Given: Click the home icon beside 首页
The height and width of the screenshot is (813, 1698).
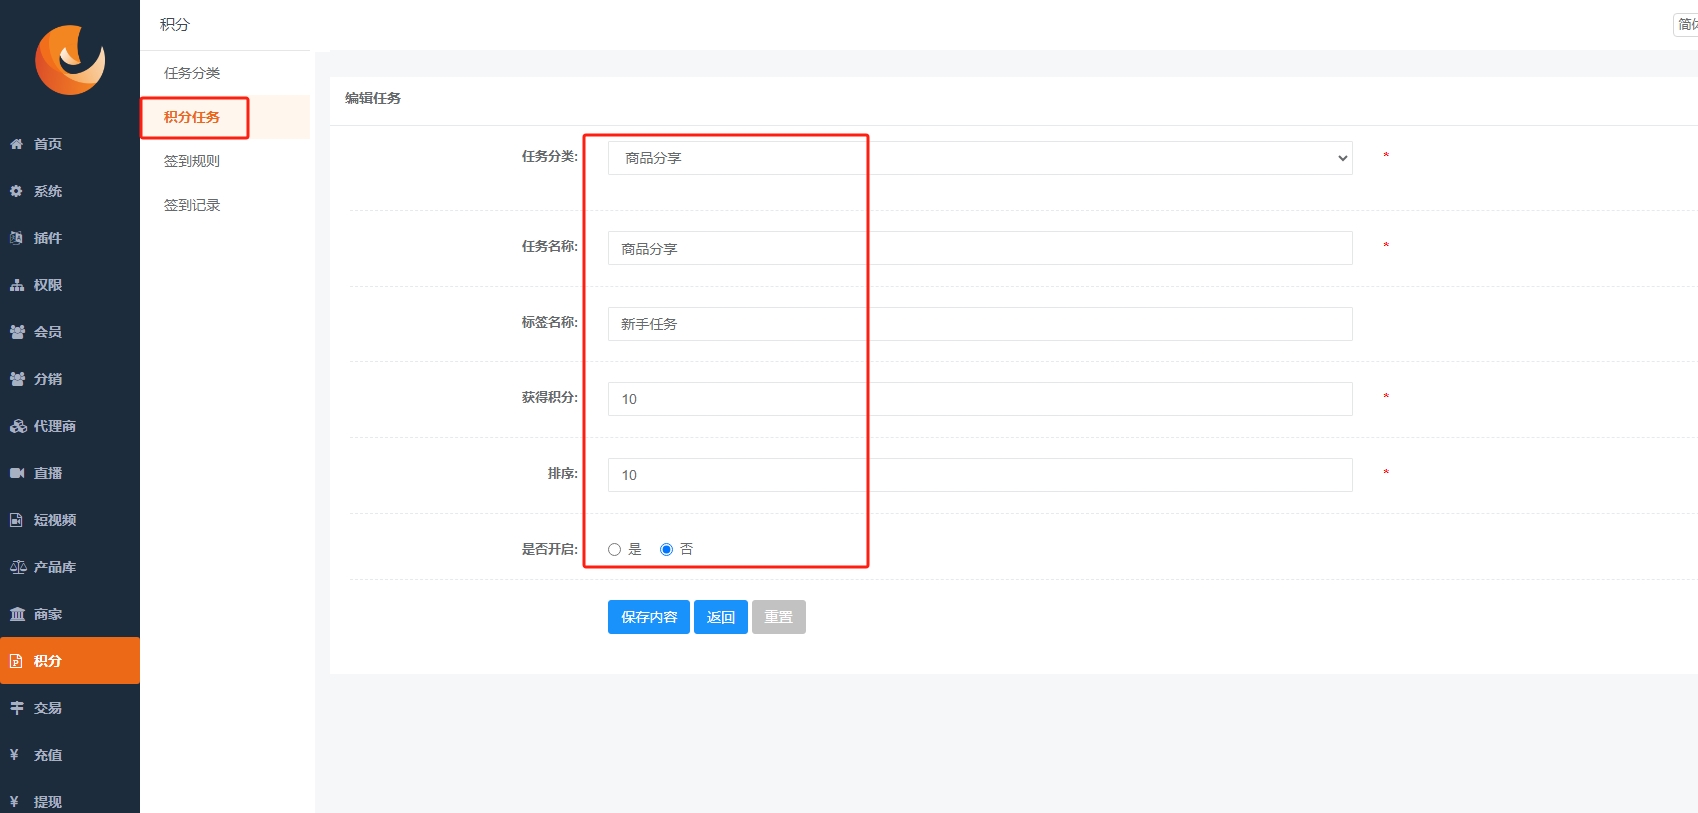Looking at the screenshot, I should click(17, 144).
